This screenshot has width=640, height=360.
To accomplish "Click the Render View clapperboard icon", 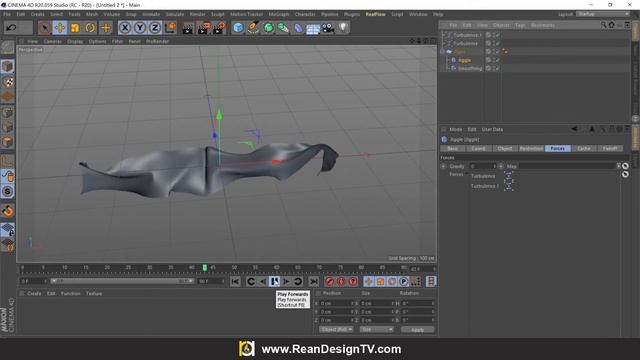I will (188, 28).
